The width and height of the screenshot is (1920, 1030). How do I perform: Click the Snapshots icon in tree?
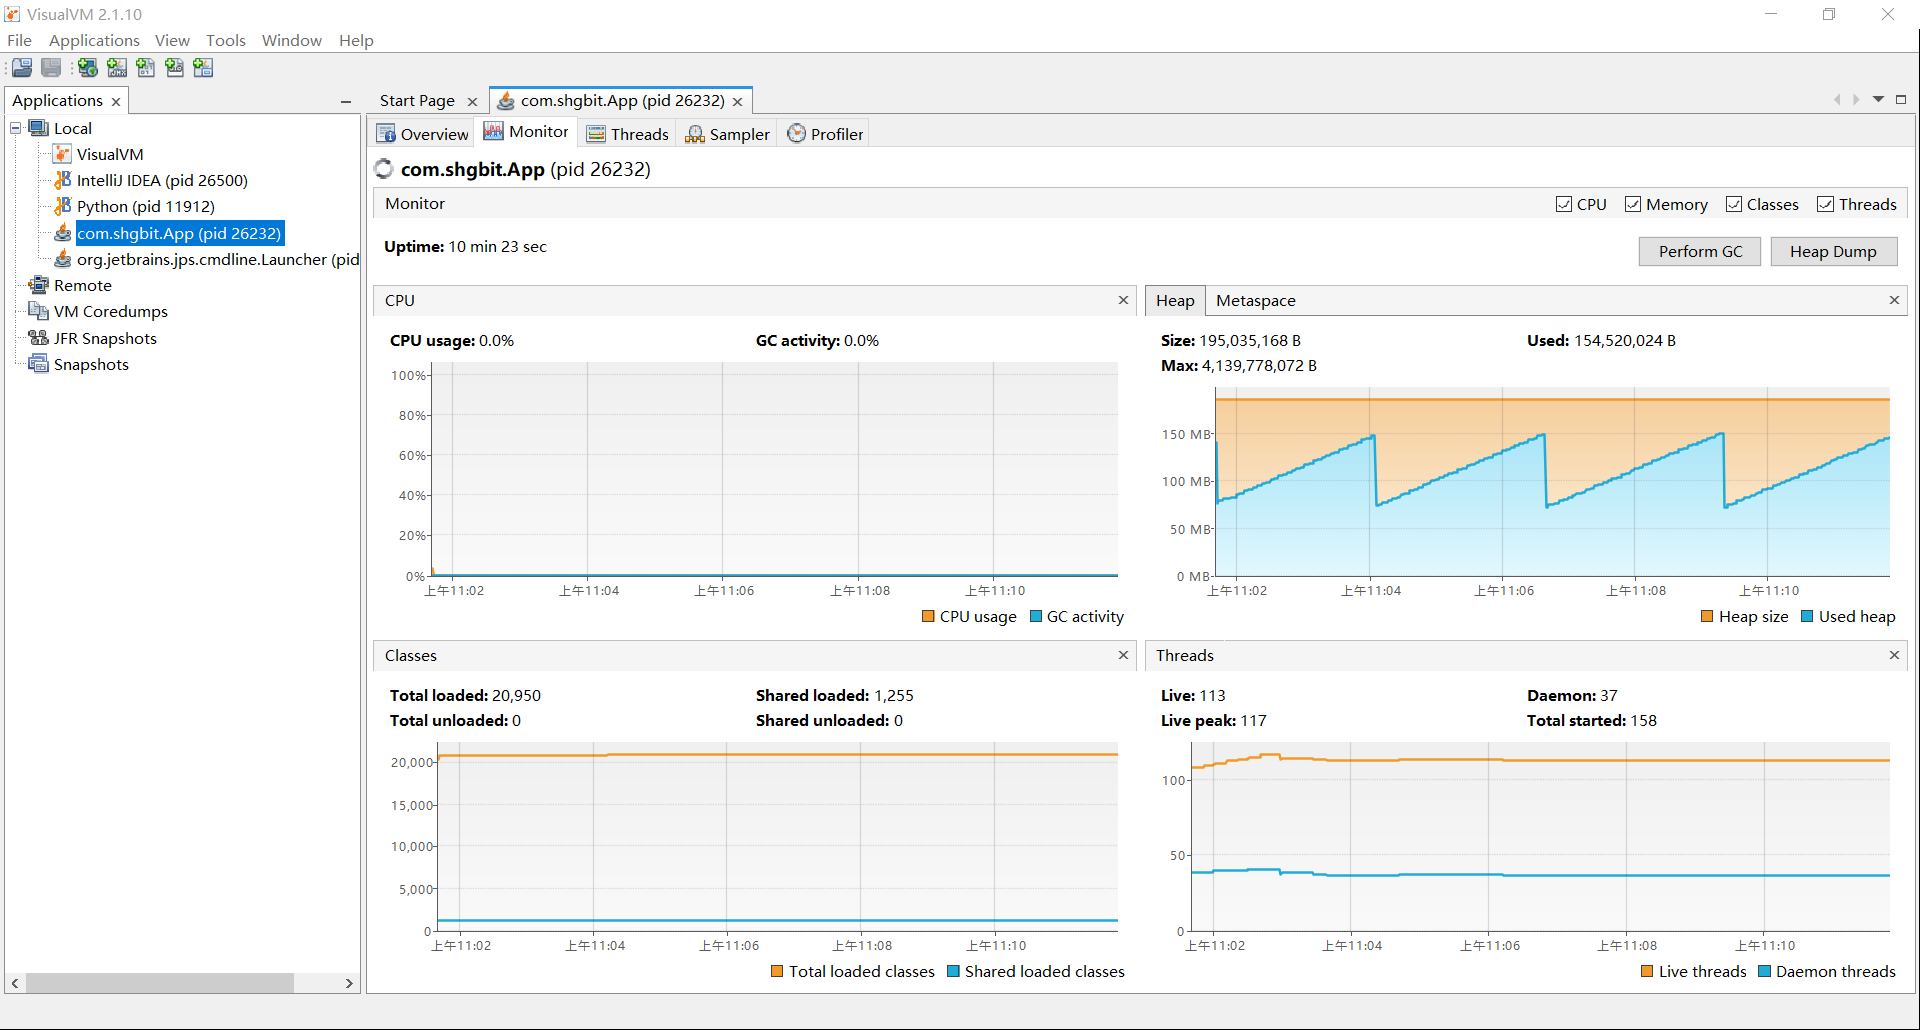39,364
